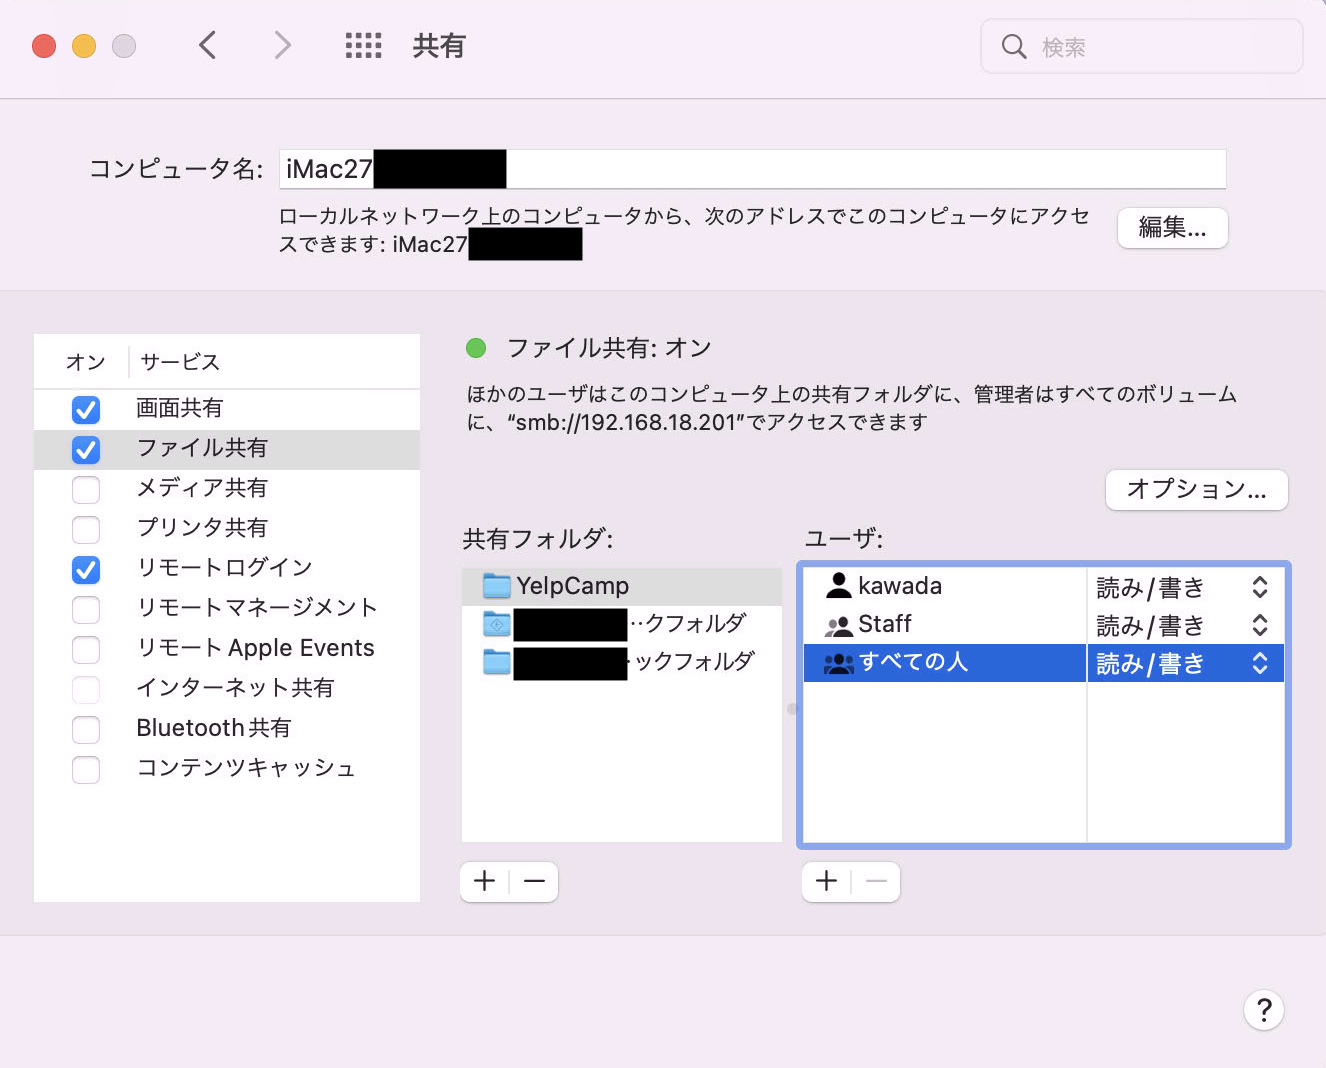Toggle 画面共有 checkbox
Image resolution: width=1326 pixels, height=1068 pixels.
pos(86,409)
